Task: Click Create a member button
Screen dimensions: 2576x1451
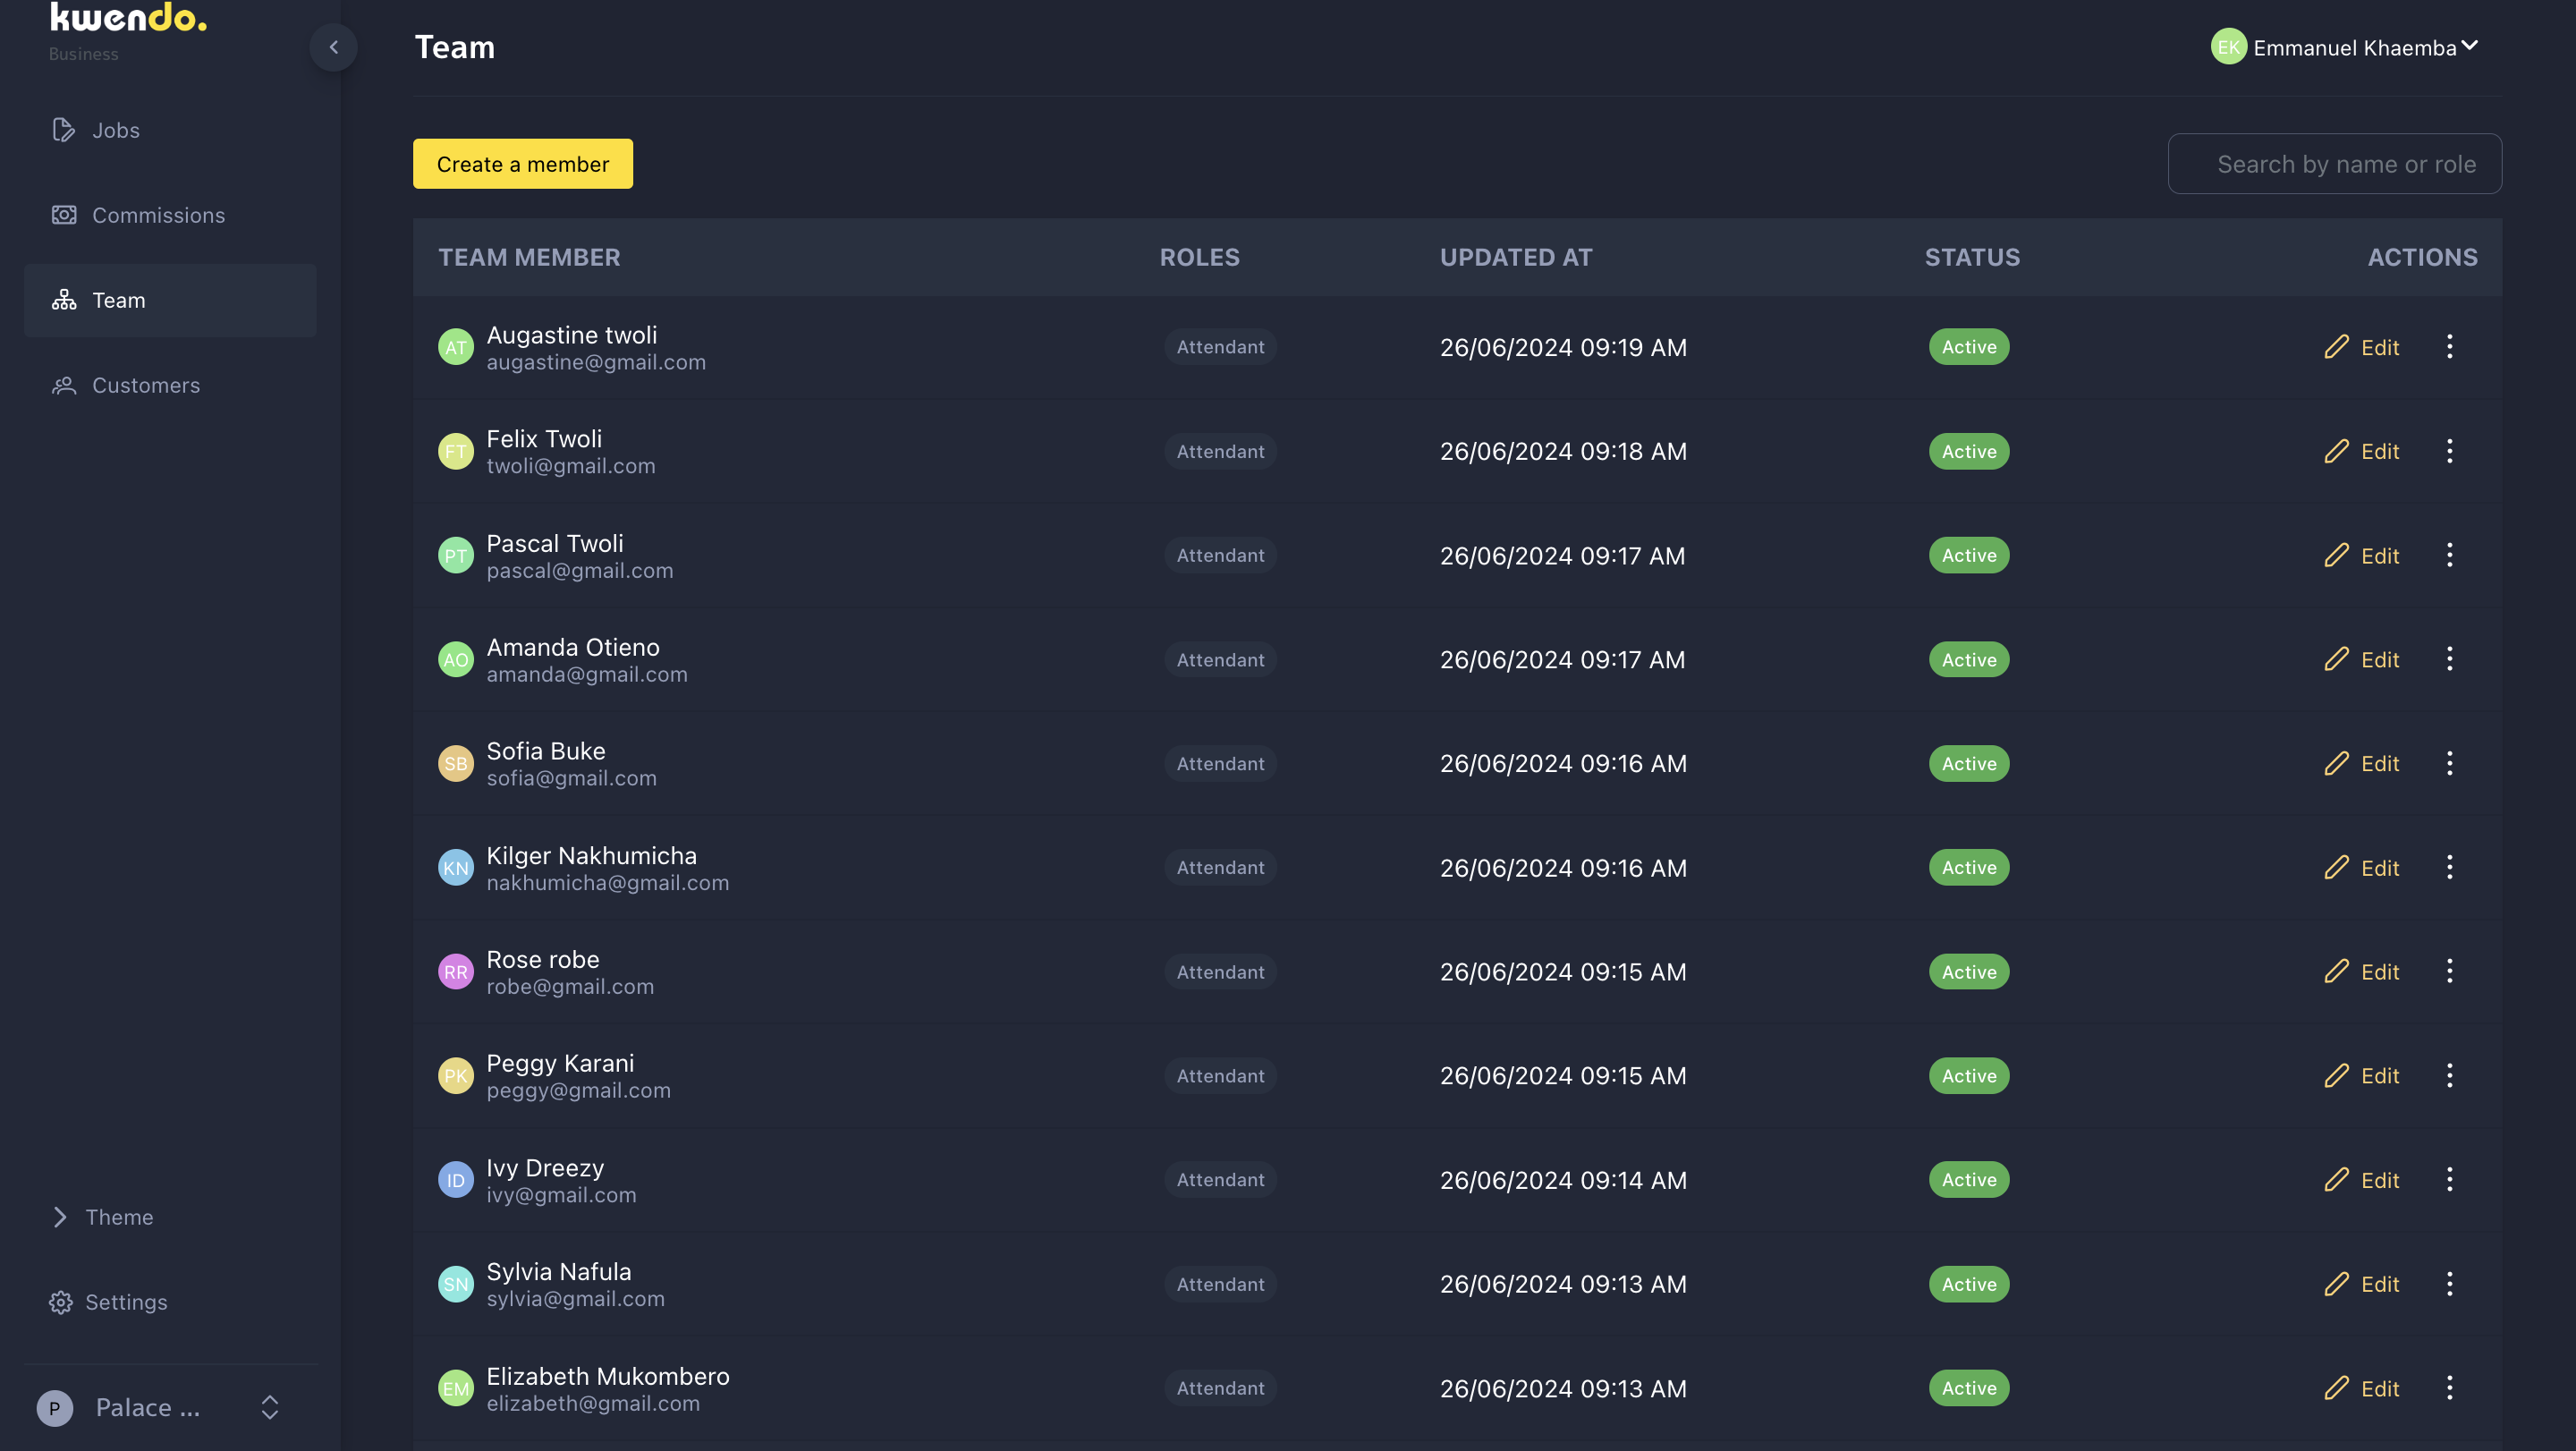Action: tap(522, 164)
